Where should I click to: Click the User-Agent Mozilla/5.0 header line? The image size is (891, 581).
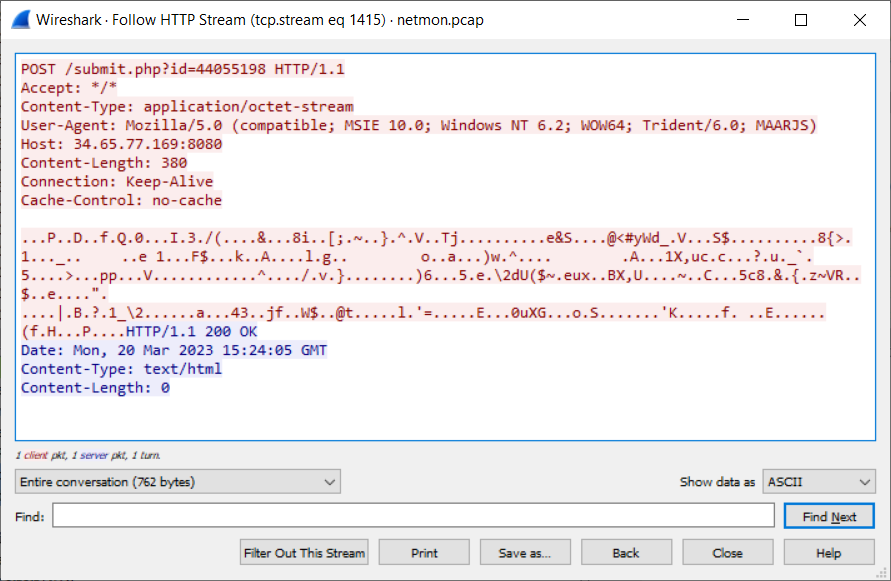coord(419,125)
